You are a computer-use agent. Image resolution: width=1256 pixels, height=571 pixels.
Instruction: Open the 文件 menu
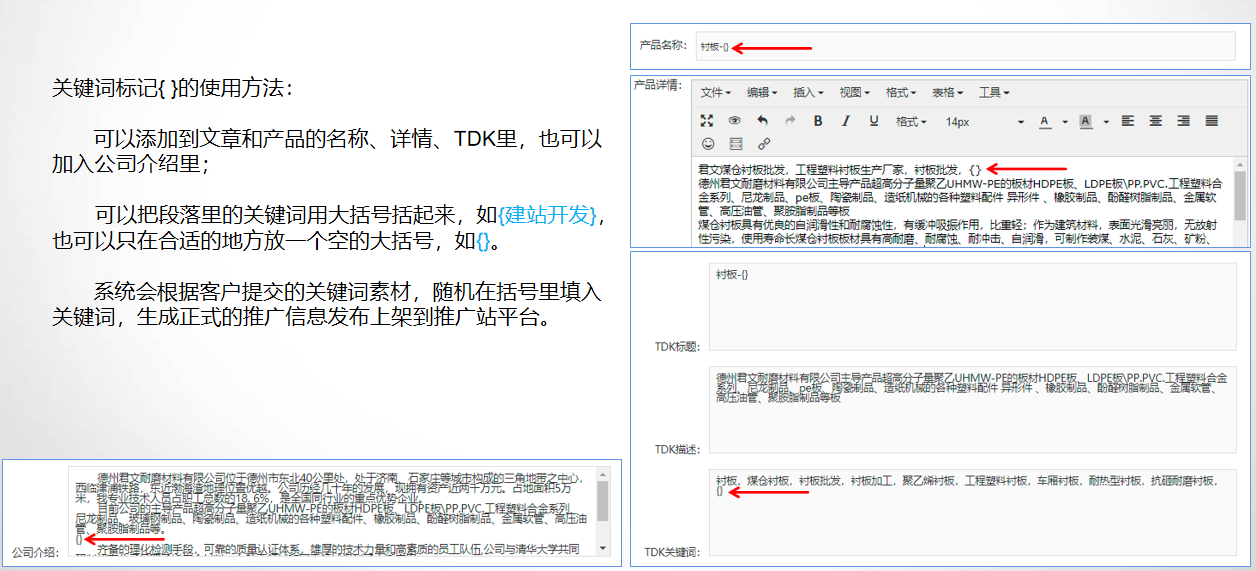tap(715, 92)
